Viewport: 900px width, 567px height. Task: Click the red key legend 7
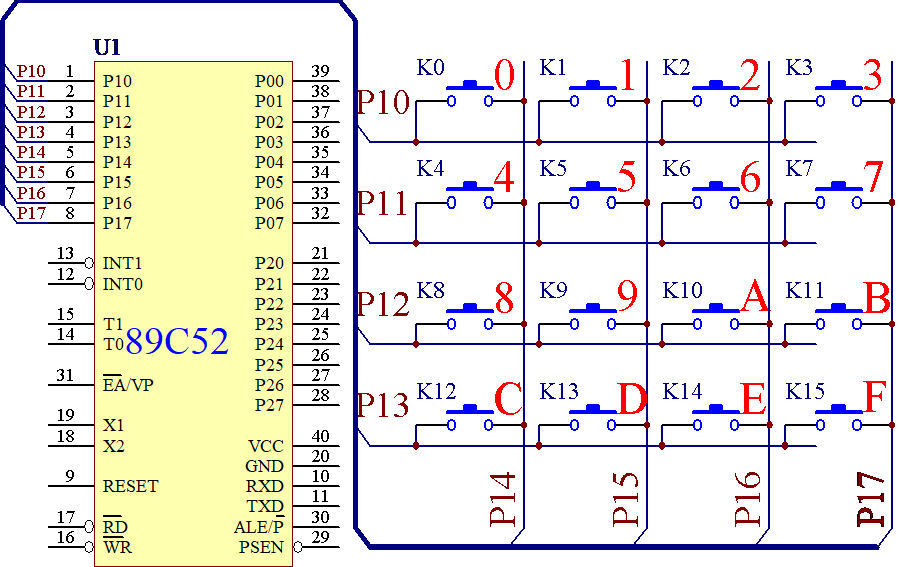(x=874, y=177)
